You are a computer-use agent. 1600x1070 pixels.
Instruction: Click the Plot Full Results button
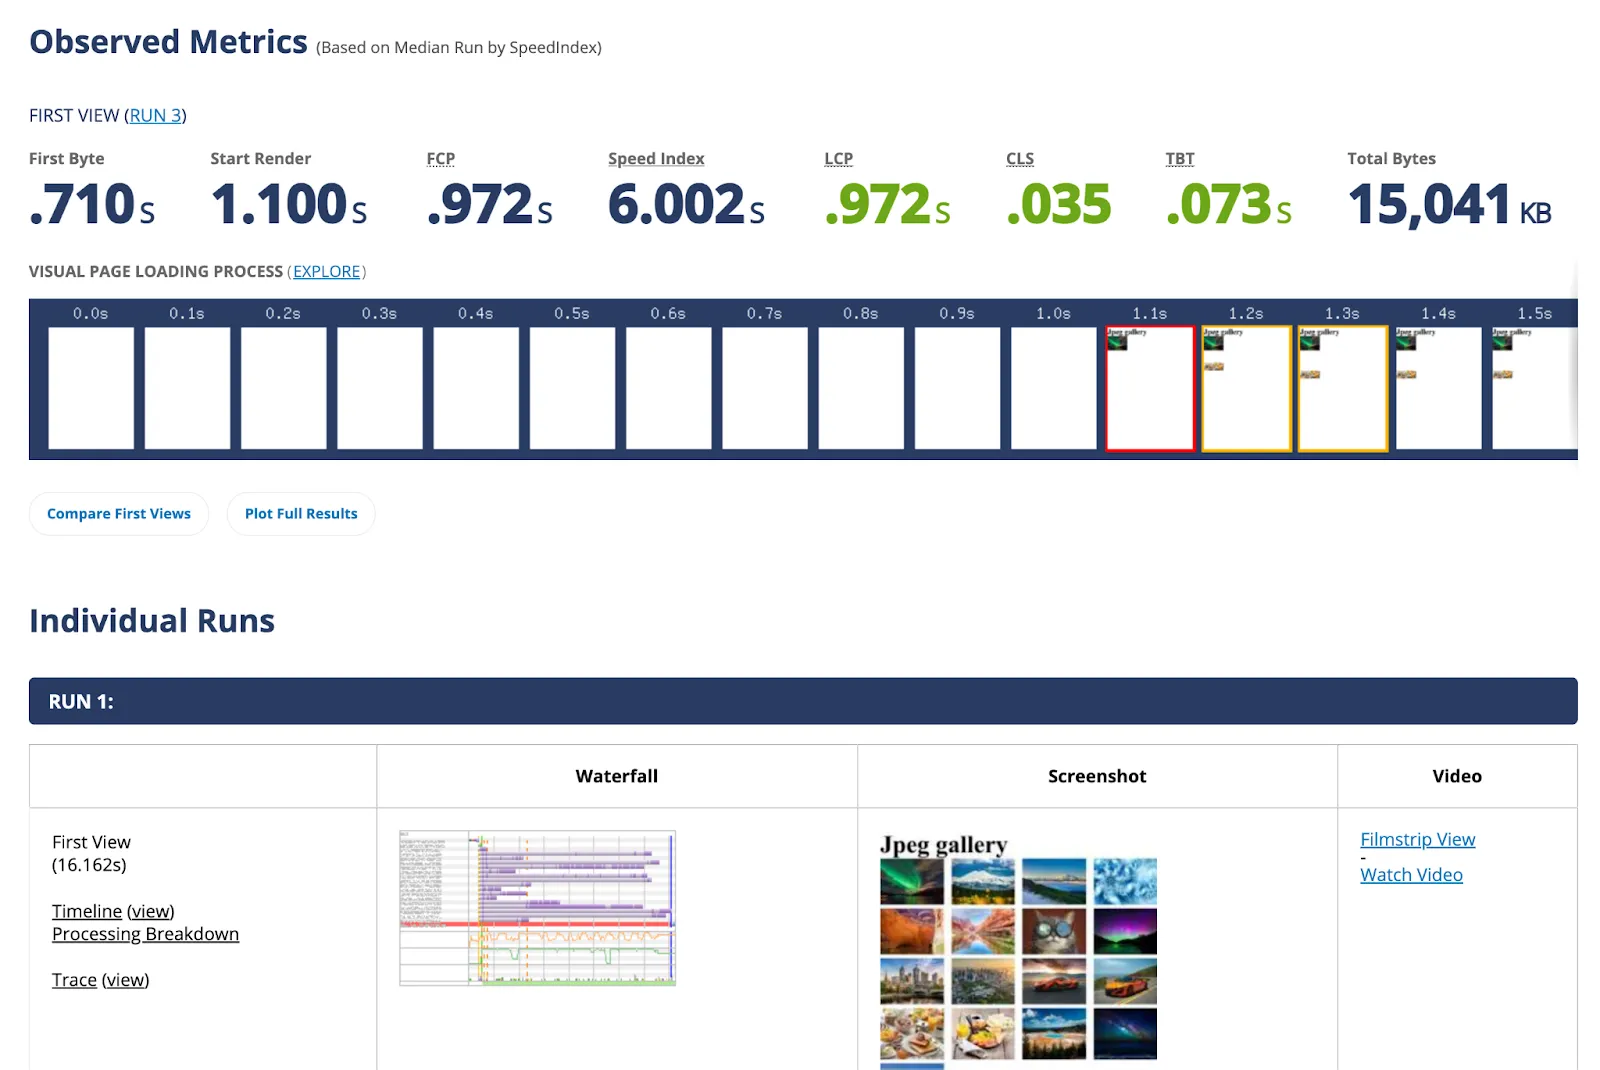[301, 514]
